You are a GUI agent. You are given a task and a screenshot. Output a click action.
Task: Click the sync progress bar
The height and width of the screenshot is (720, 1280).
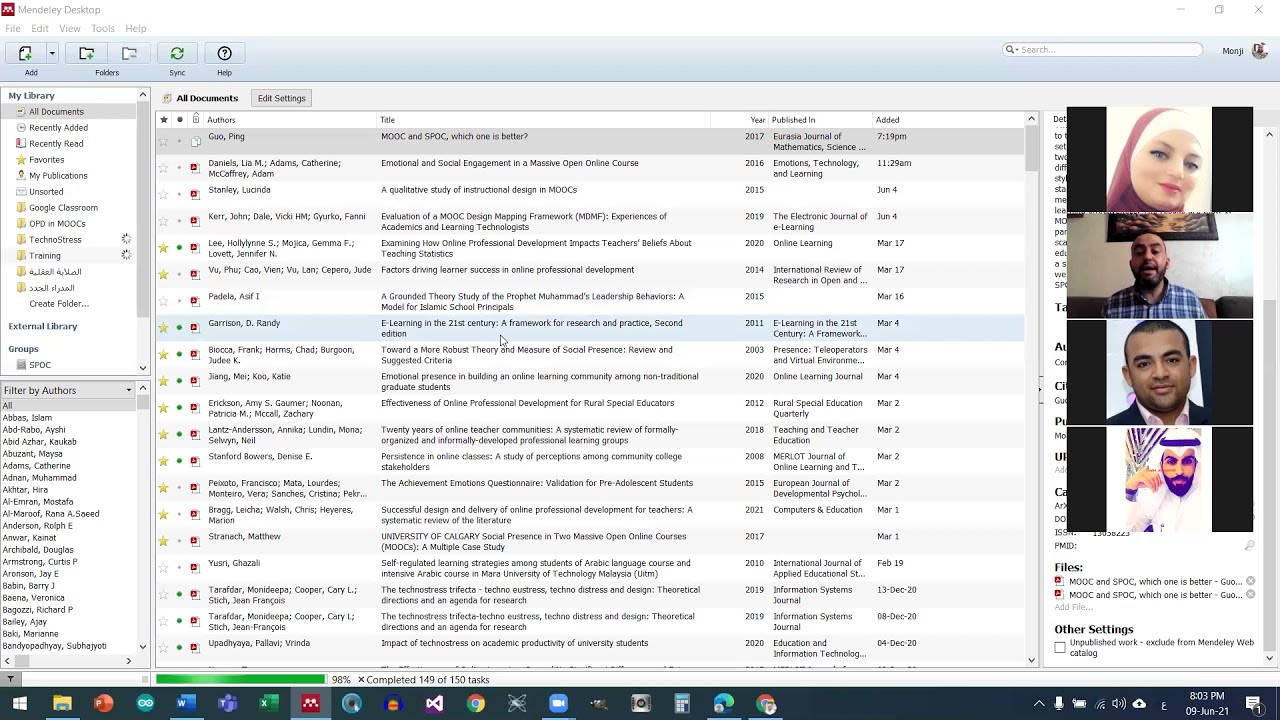[x=240, y=680]
